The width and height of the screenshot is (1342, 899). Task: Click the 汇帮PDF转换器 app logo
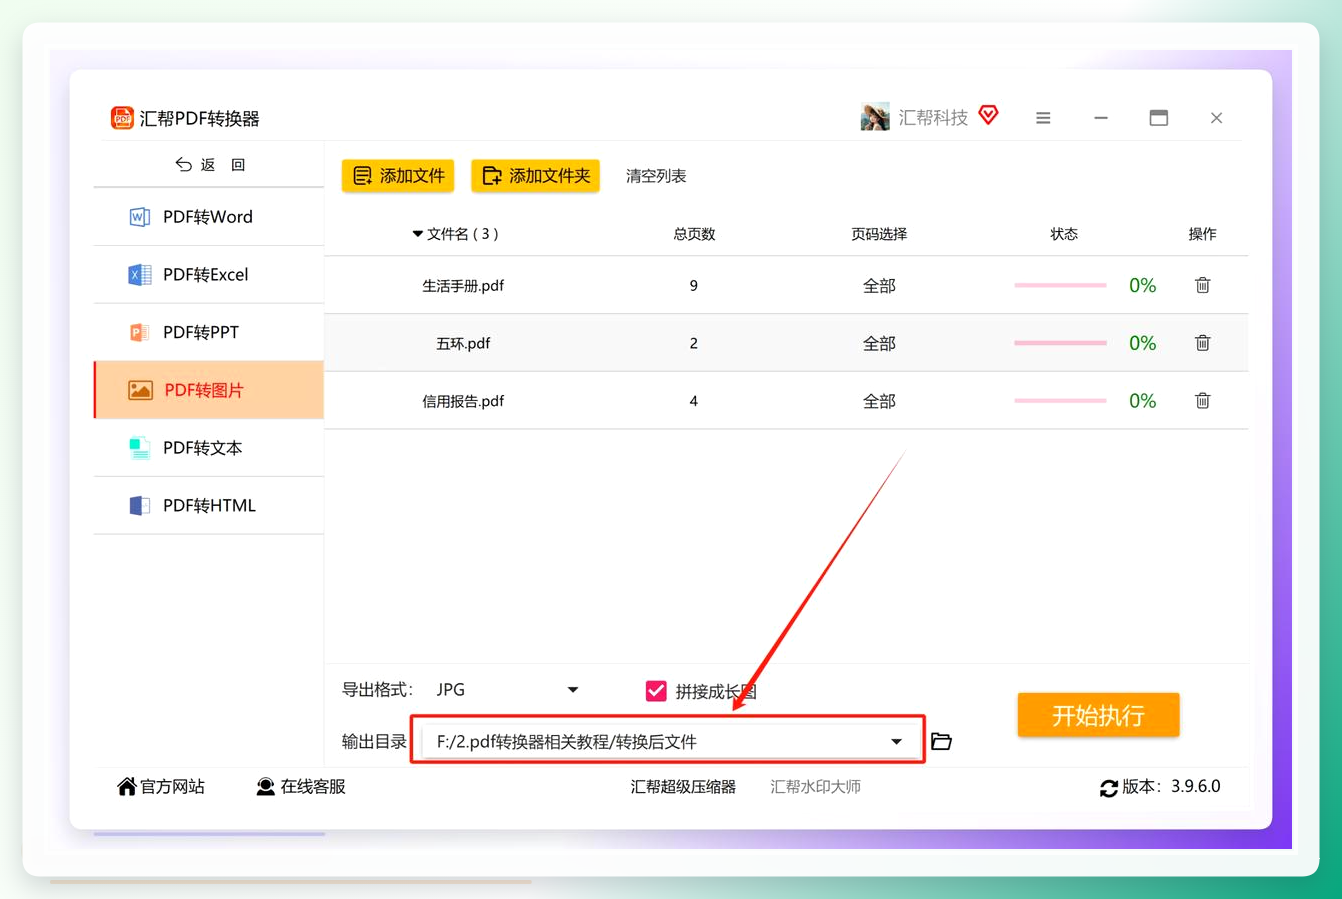click(122, 118)
